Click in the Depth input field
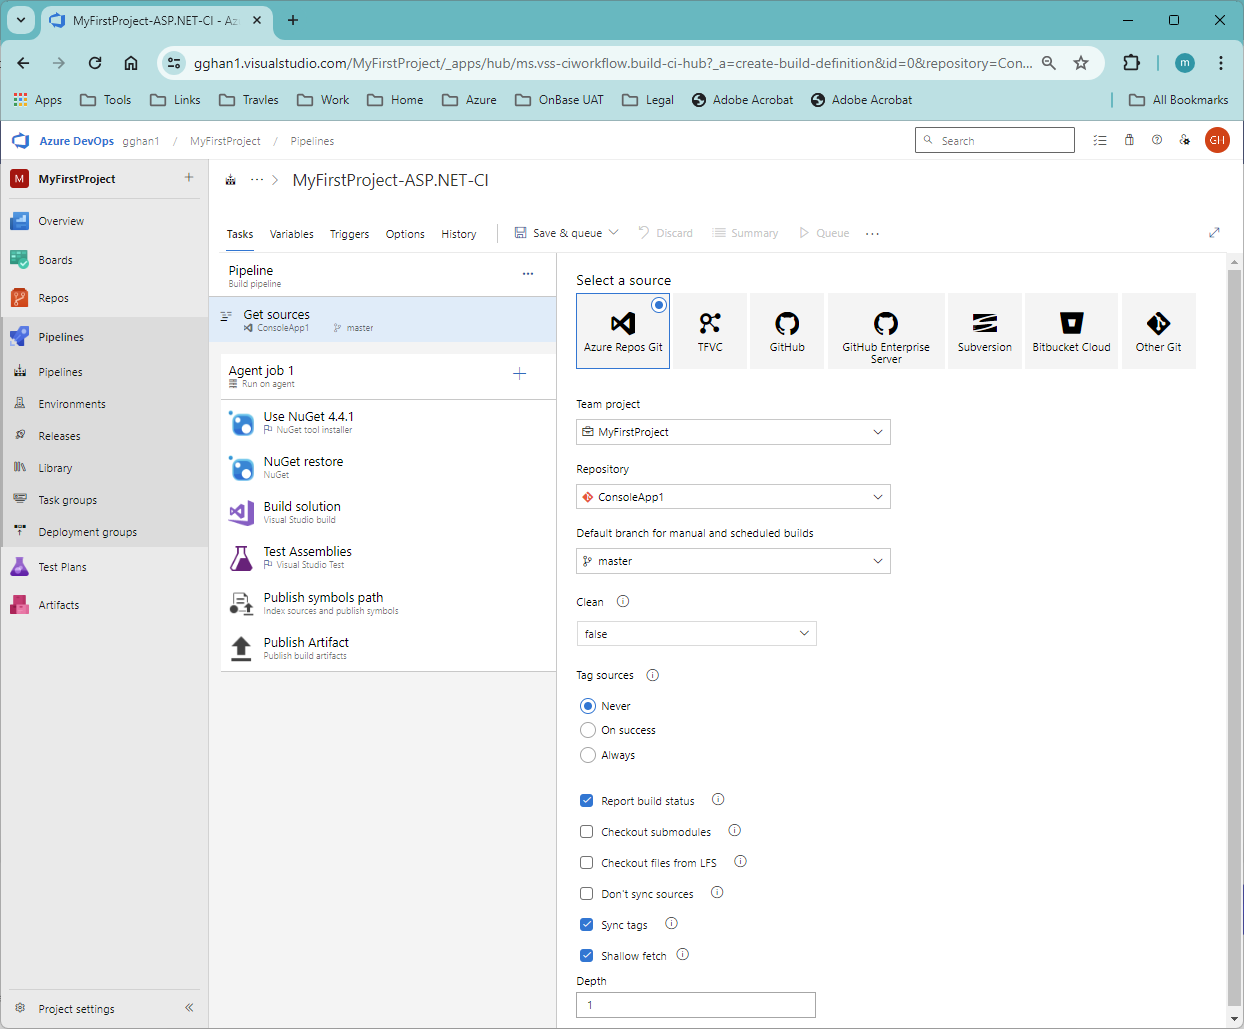Image resolution: width=1244 pixels, height=1029 pixels. 696,1004
